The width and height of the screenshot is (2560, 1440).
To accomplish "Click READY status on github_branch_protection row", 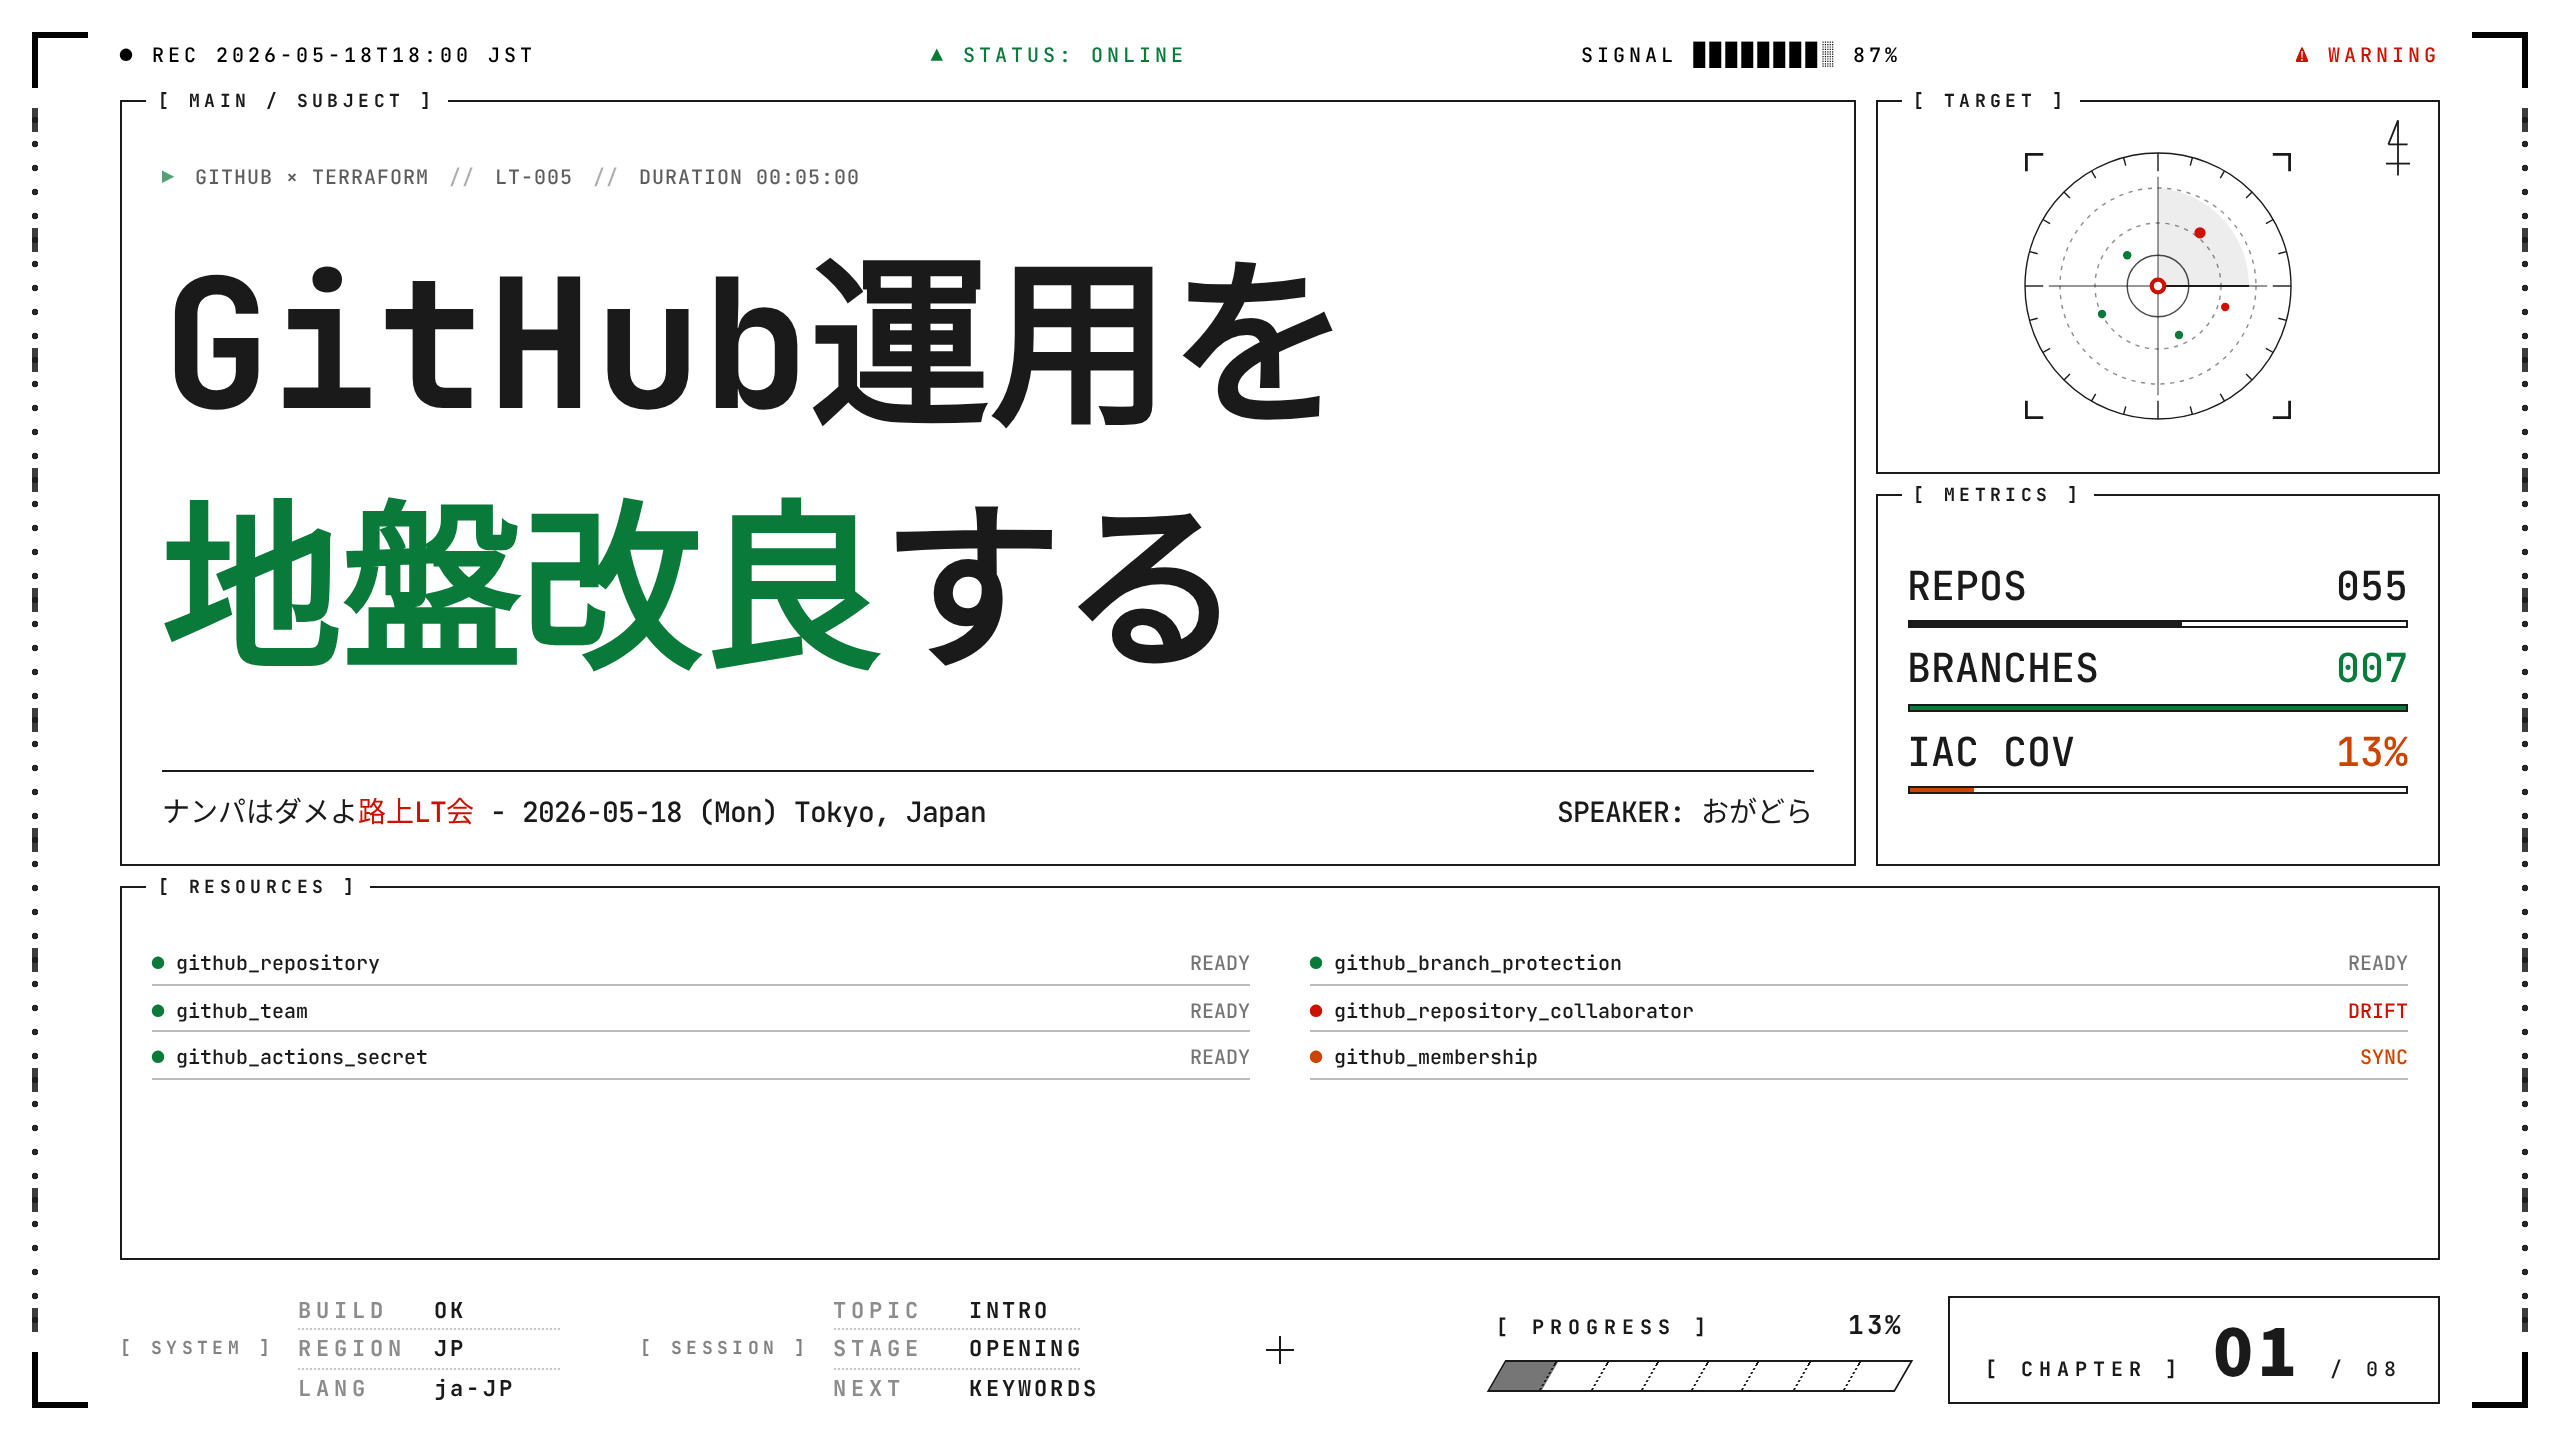I will point(2377,963).
